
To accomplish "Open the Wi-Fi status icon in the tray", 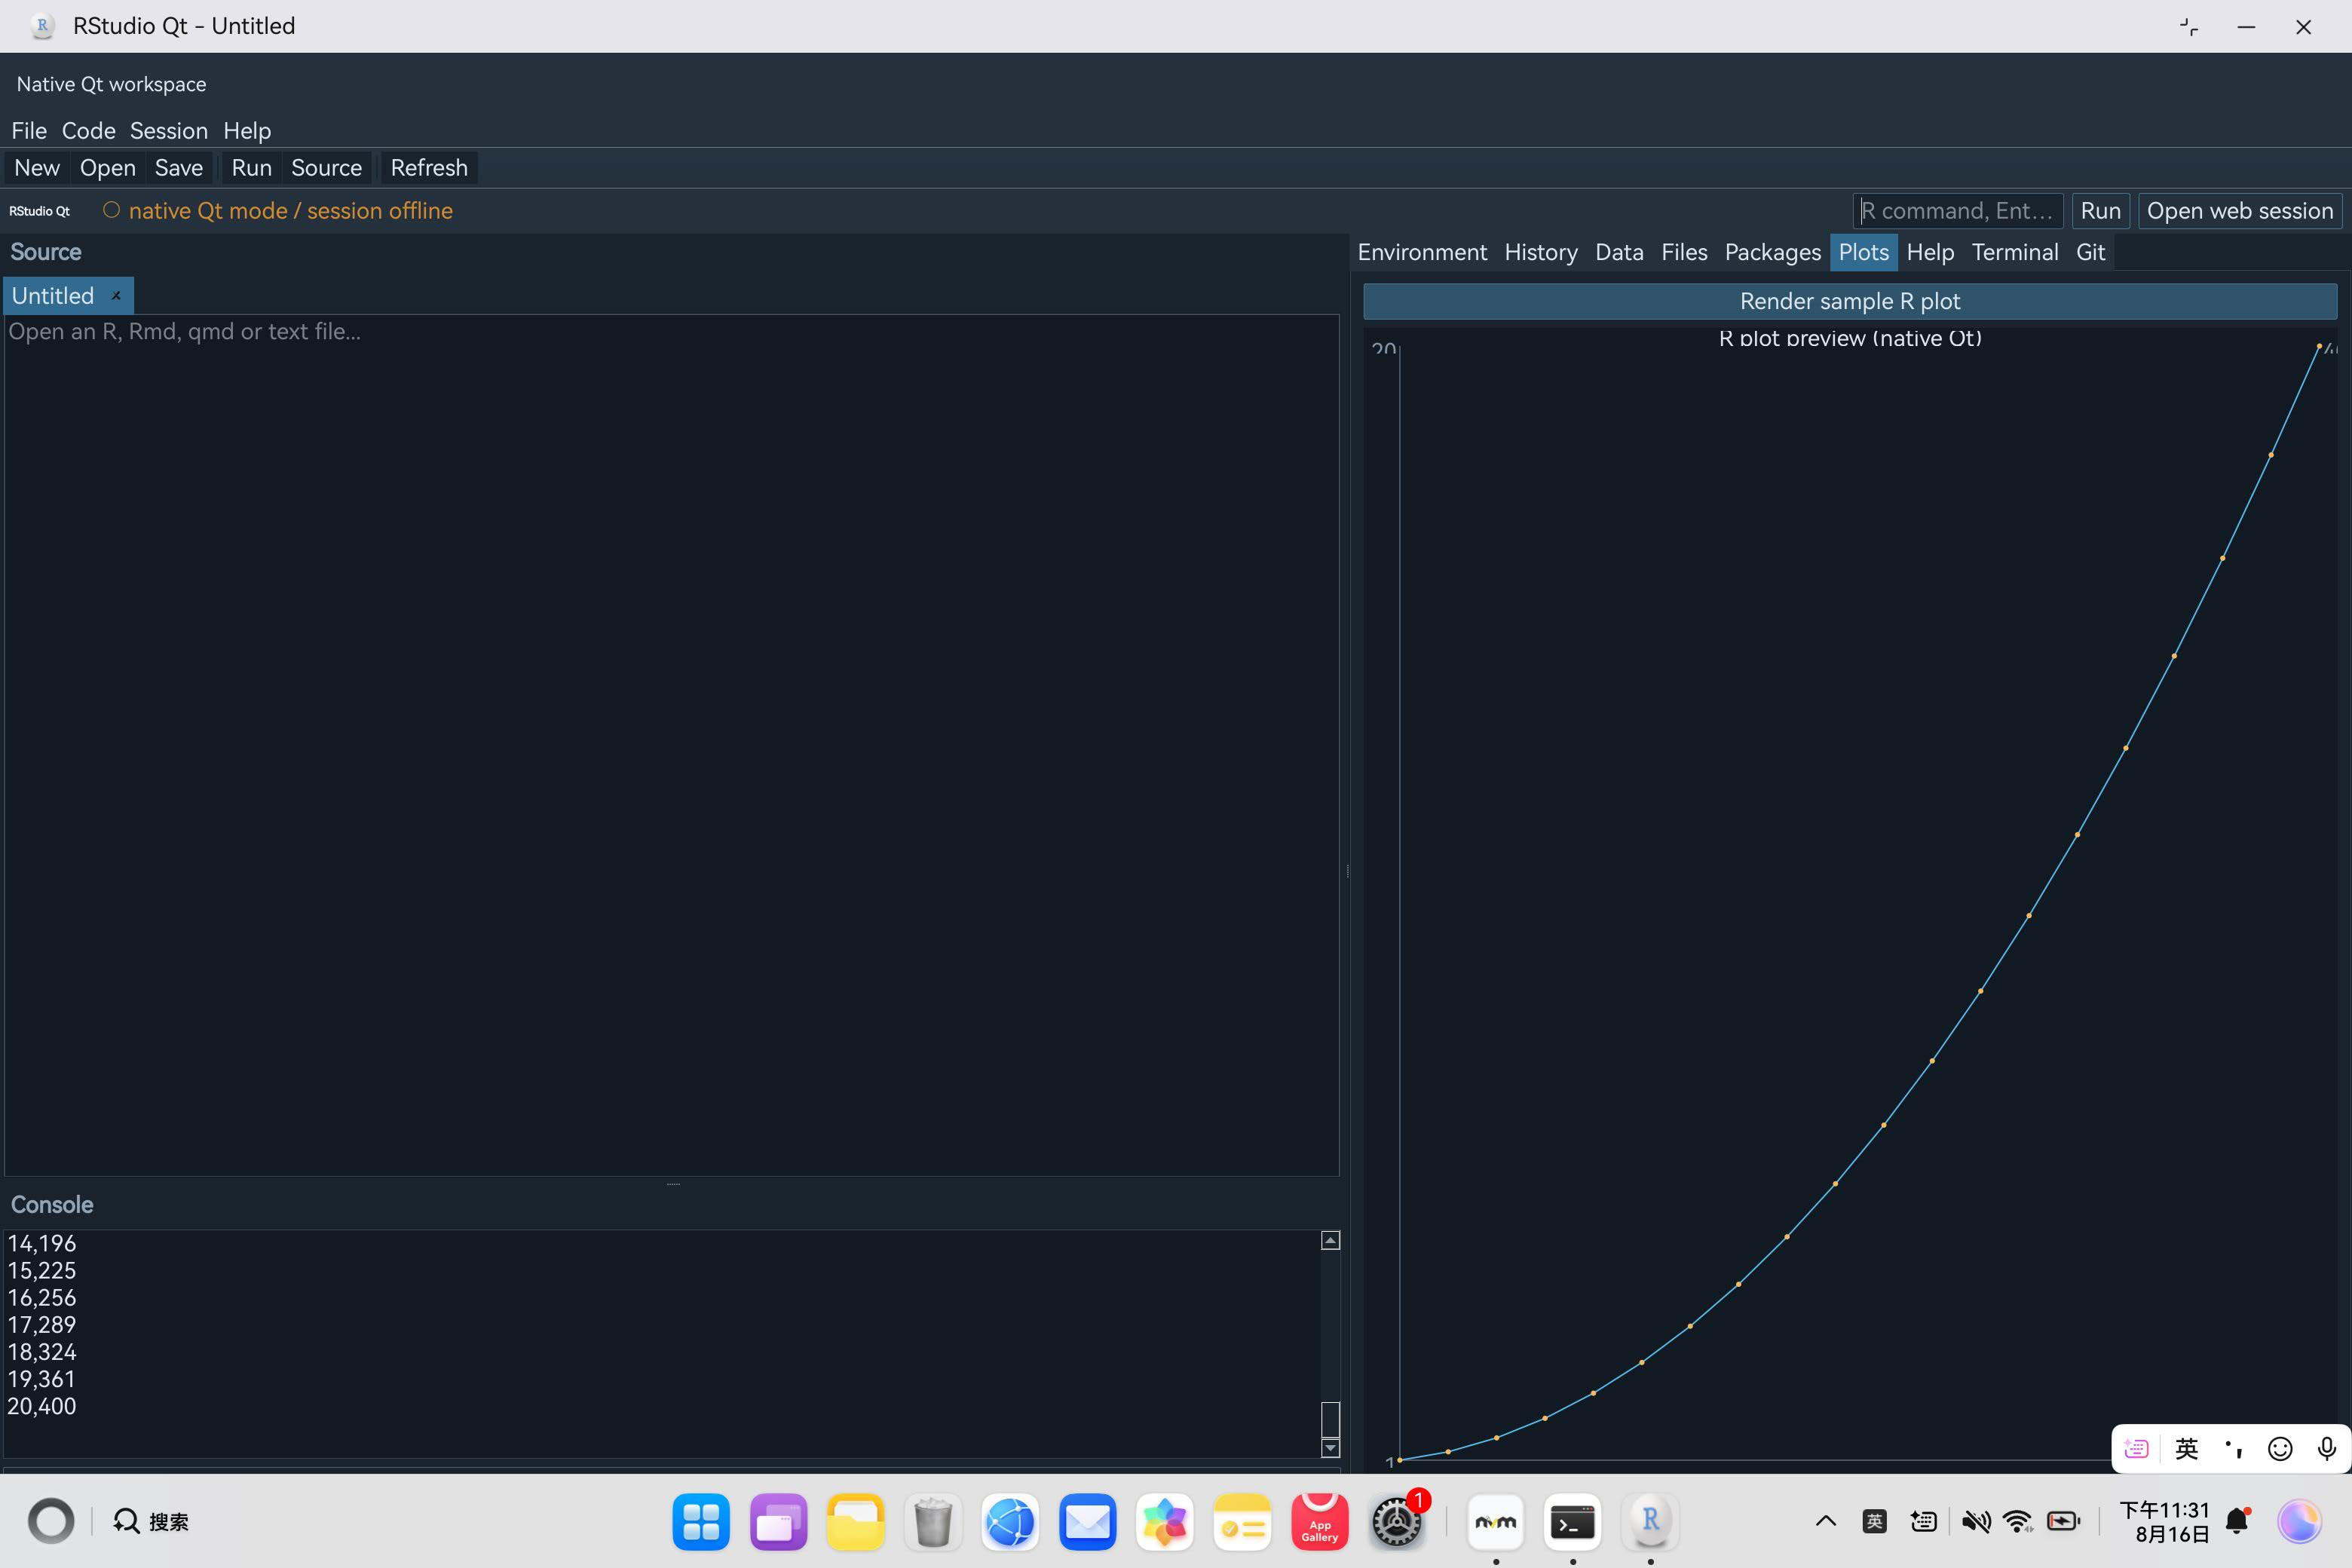I will tap(2018, 1521).
